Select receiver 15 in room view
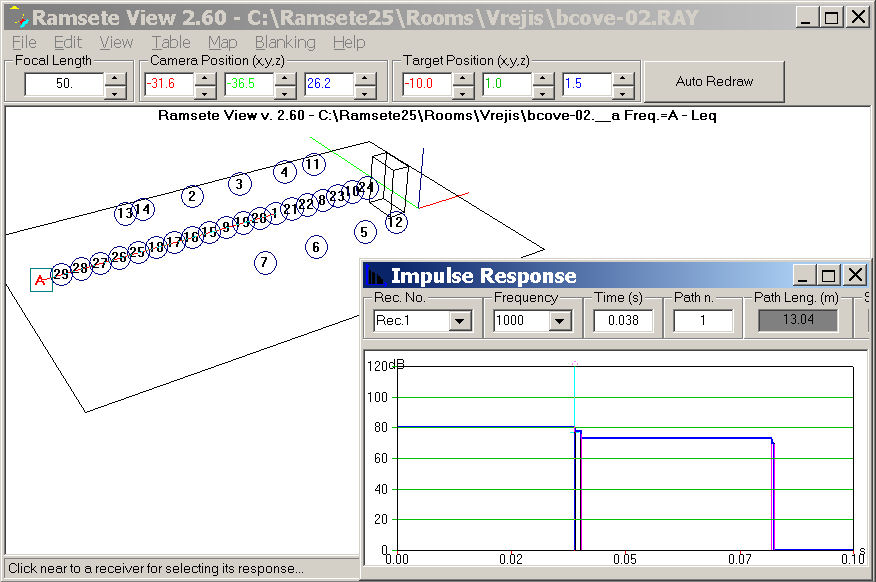 pyautogui.click(x=210, y=231)
